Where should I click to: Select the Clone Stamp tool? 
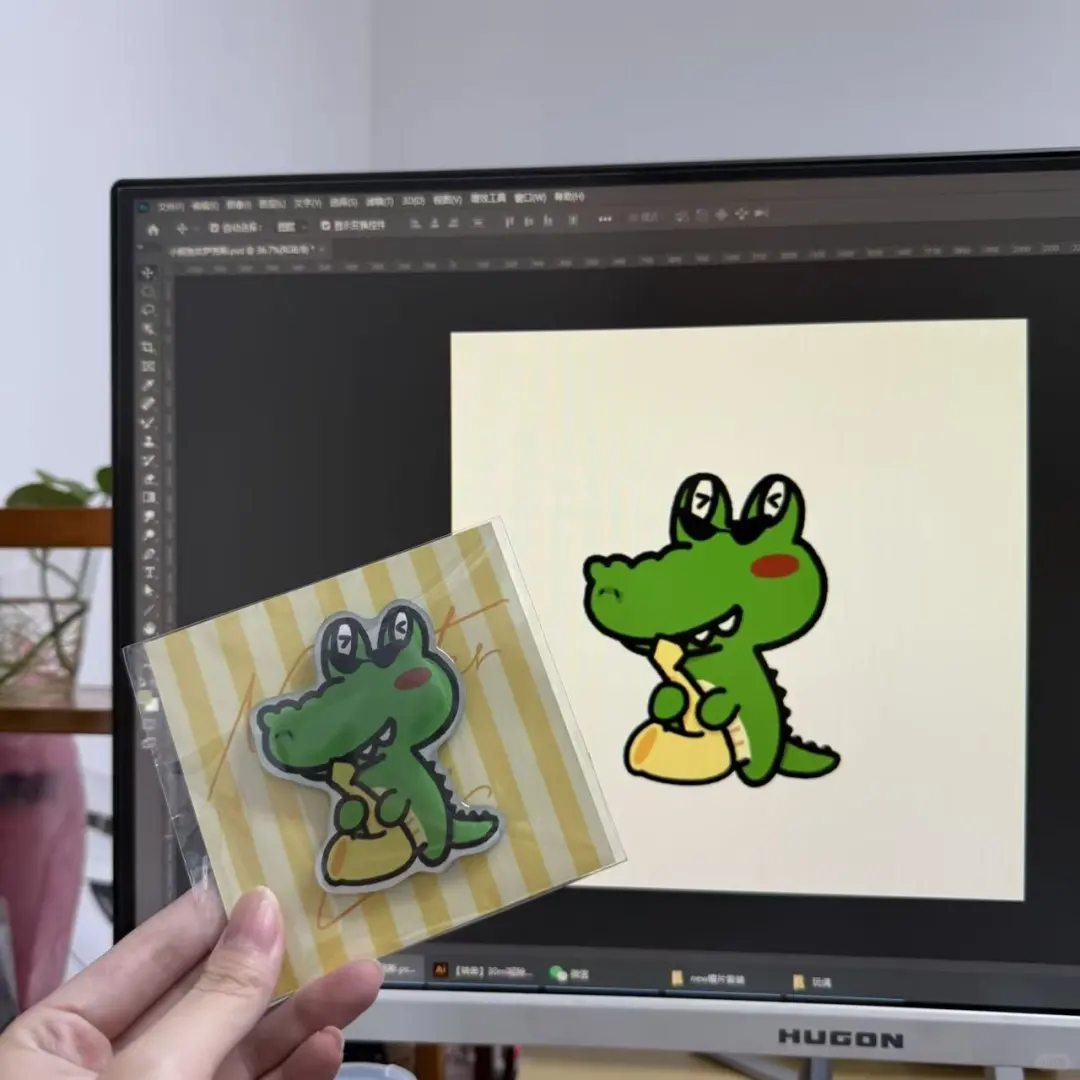149,442
